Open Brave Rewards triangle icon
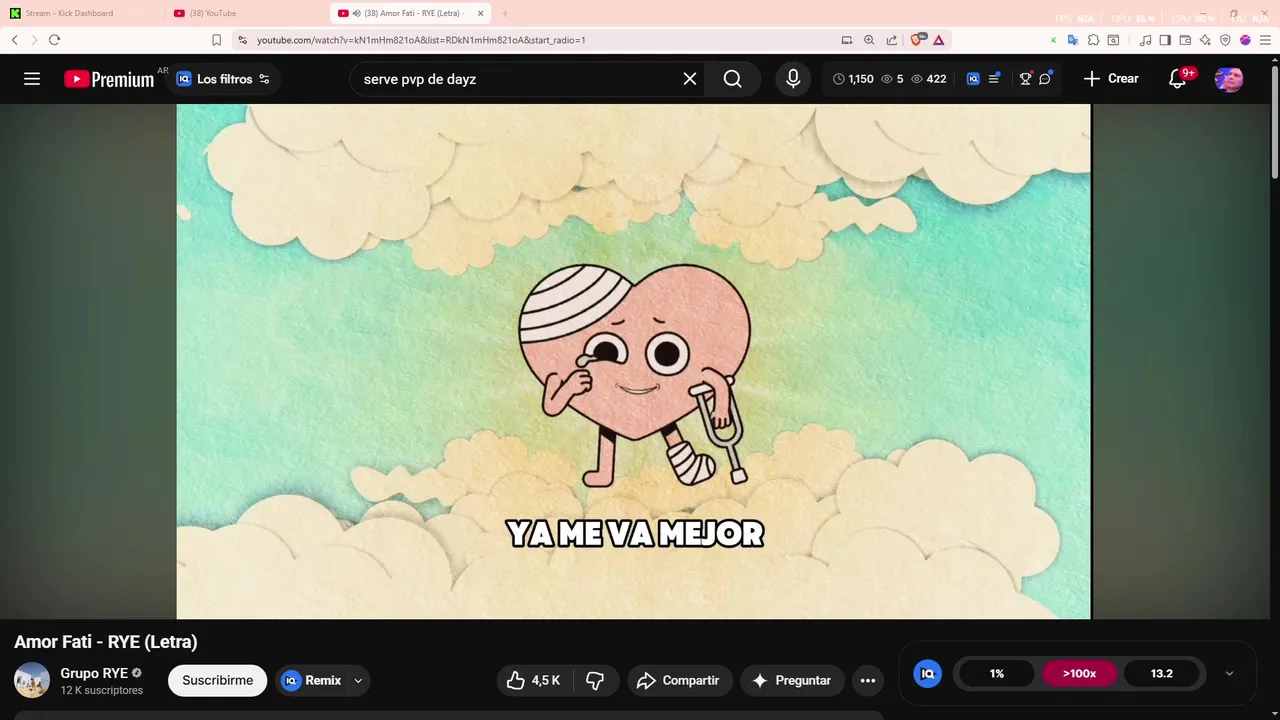 [938, 40]
